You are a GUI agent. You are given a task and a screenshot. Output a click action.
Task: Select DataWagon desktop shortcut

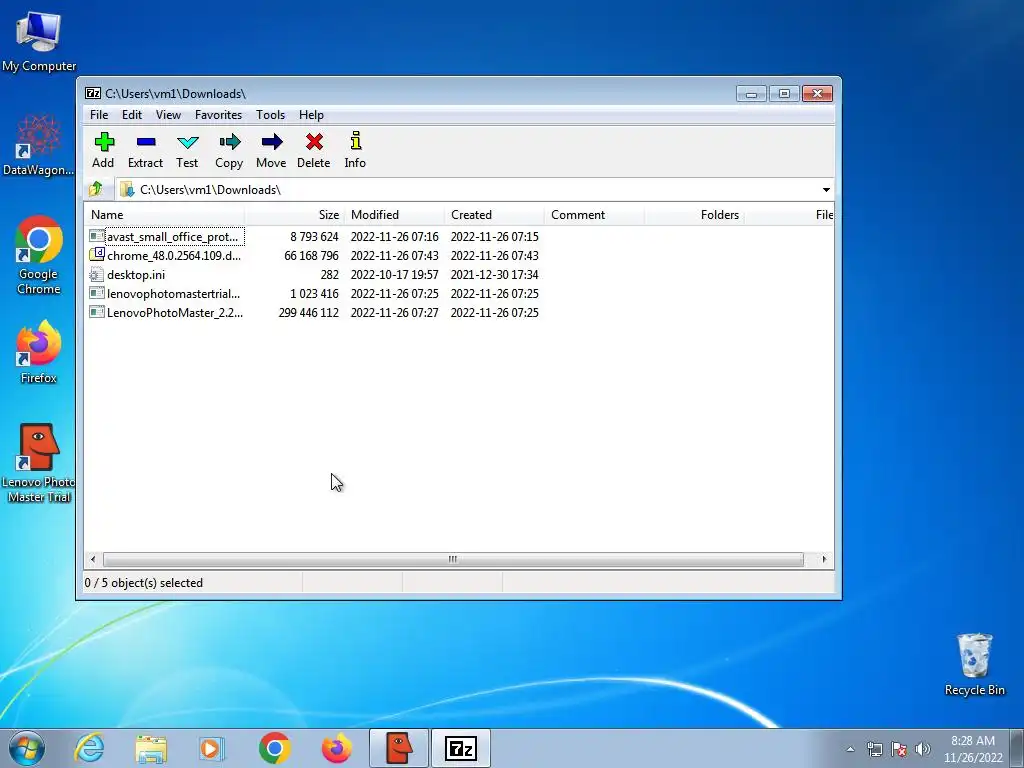click(39, 145)
